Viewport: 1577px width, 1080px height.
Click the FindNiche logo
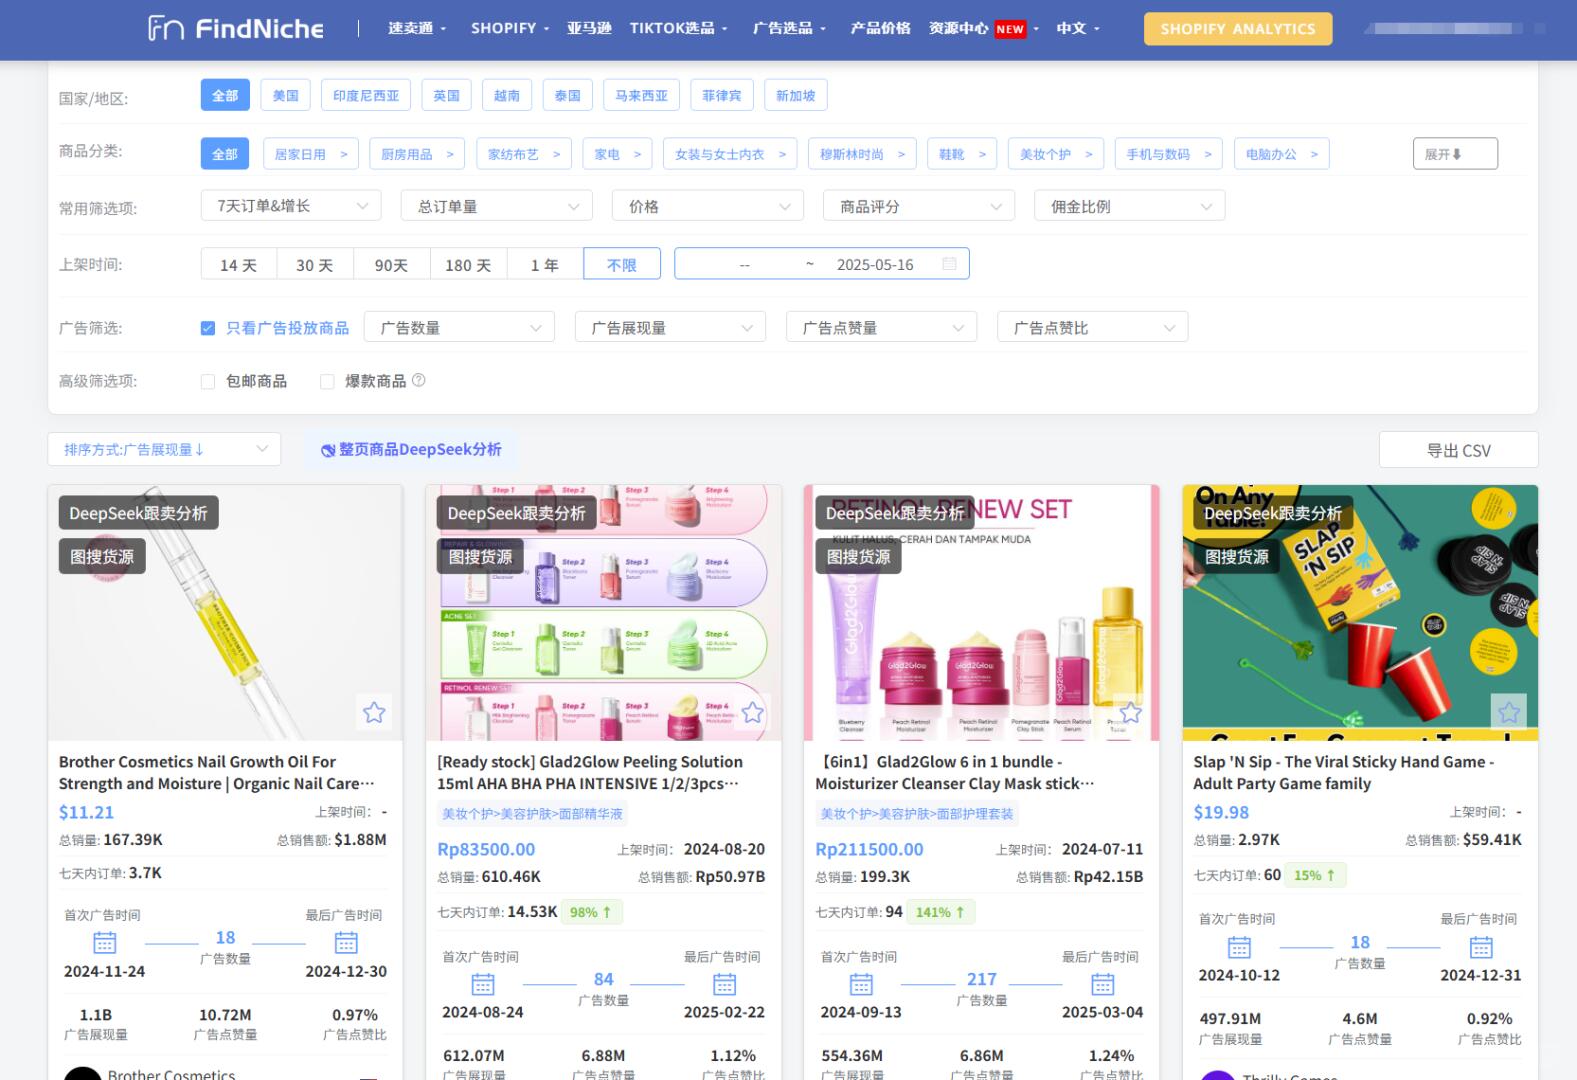[236, 28]
